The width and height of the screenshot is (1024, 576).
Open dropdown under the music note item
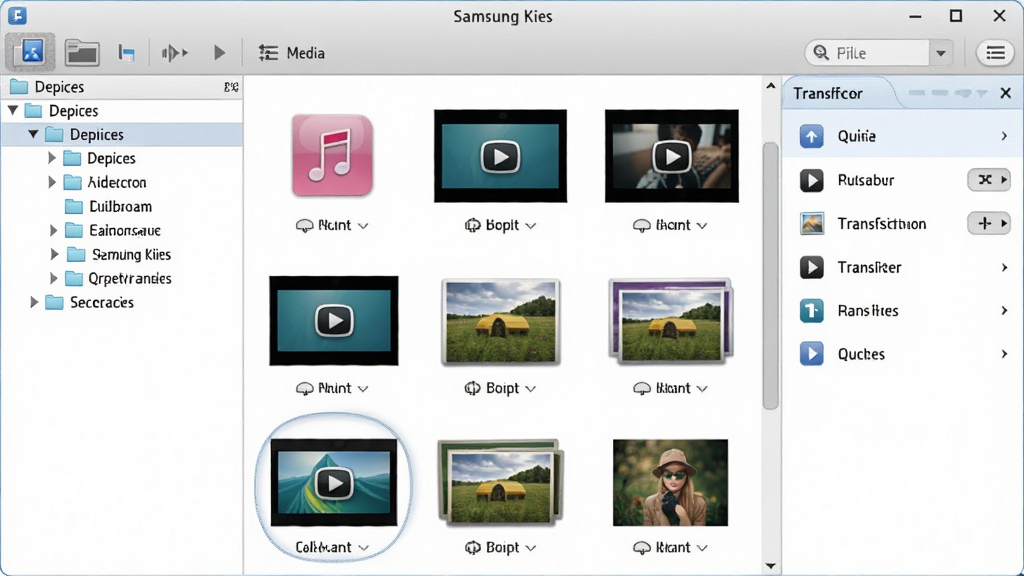[363, 226]
